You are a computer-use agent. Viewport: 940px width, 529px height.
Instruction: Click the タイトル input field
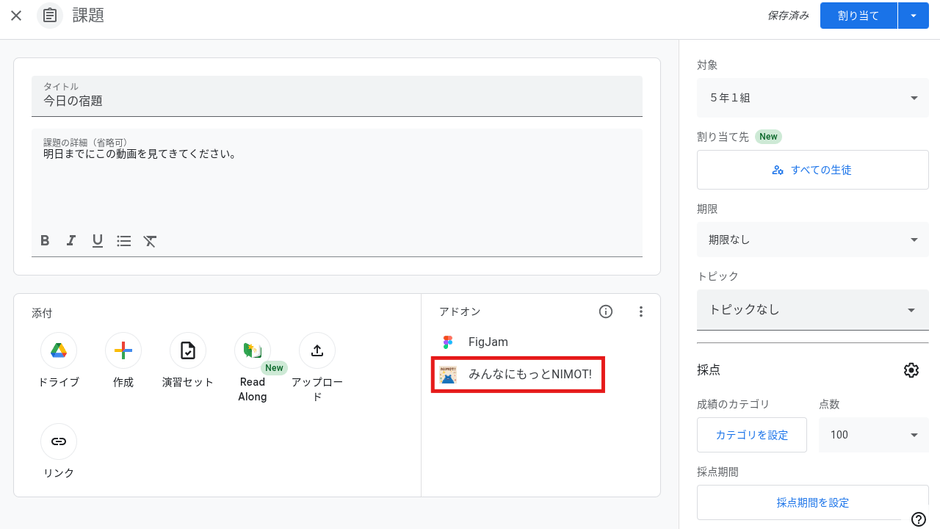(337, 101)
